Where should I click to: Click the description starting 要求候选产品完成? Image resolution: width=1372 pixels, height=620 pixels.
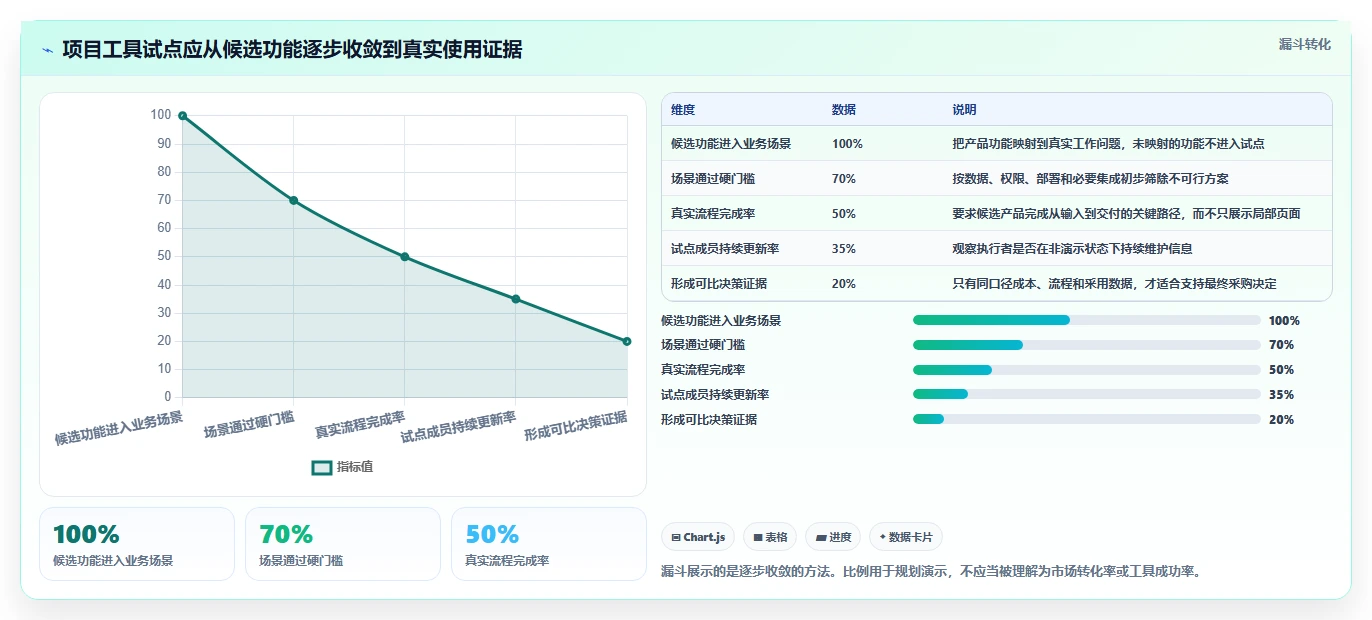click(1127, 214)
